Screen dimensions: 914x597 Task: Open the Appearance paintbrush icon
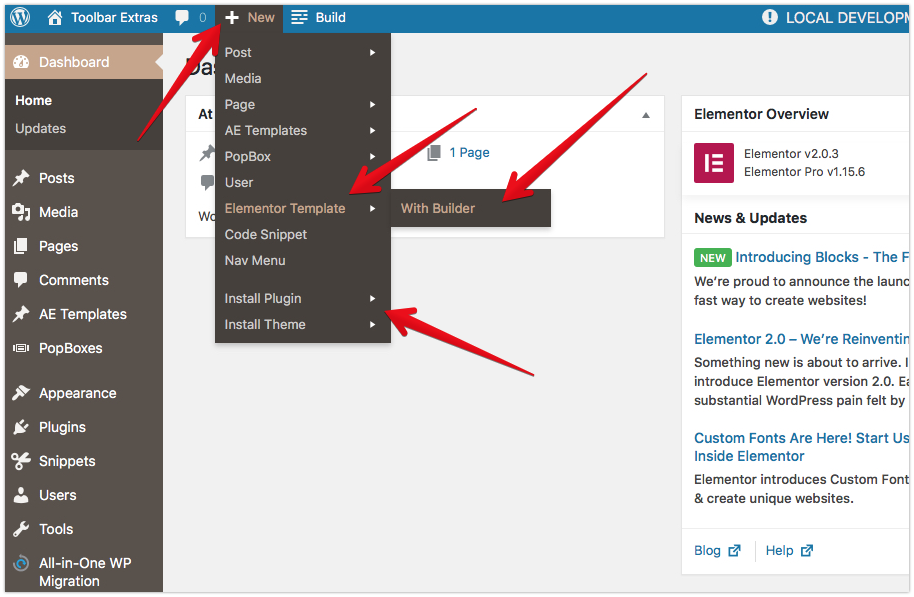click(x=21, y=393)
